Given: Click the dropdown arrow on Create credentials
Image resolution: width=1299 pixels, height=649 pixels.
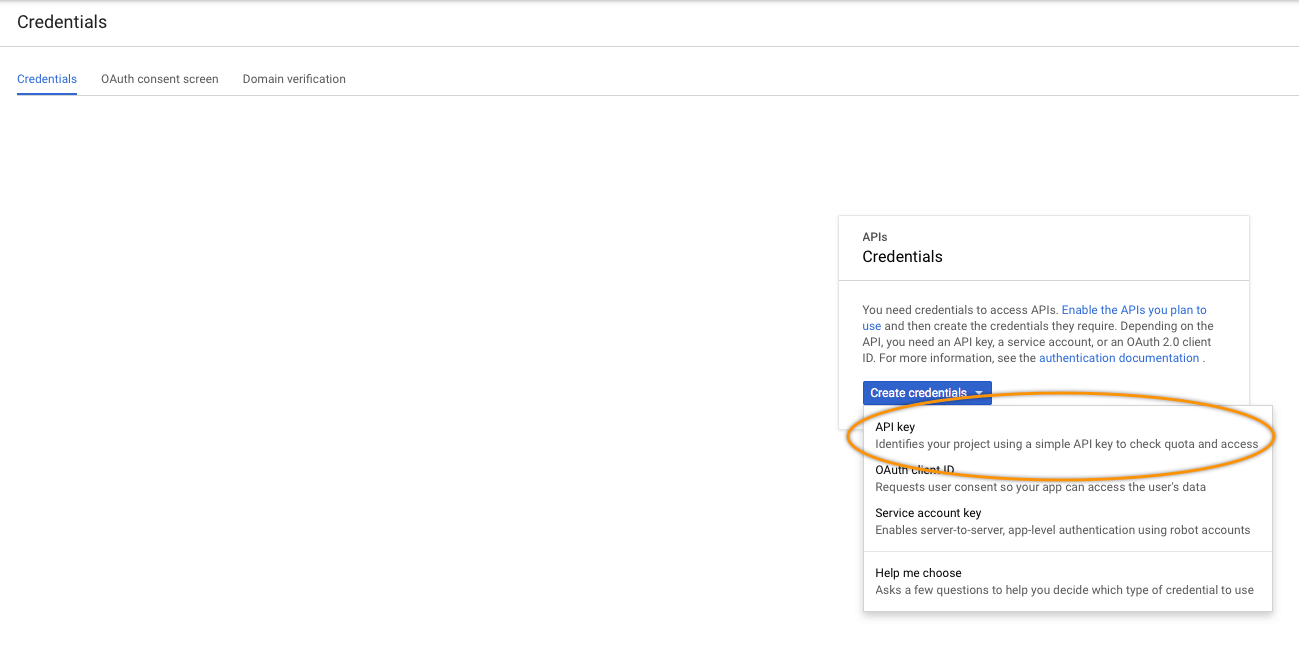Looking at the screenshot, I should pyautogui.click(x=979, y=393).
